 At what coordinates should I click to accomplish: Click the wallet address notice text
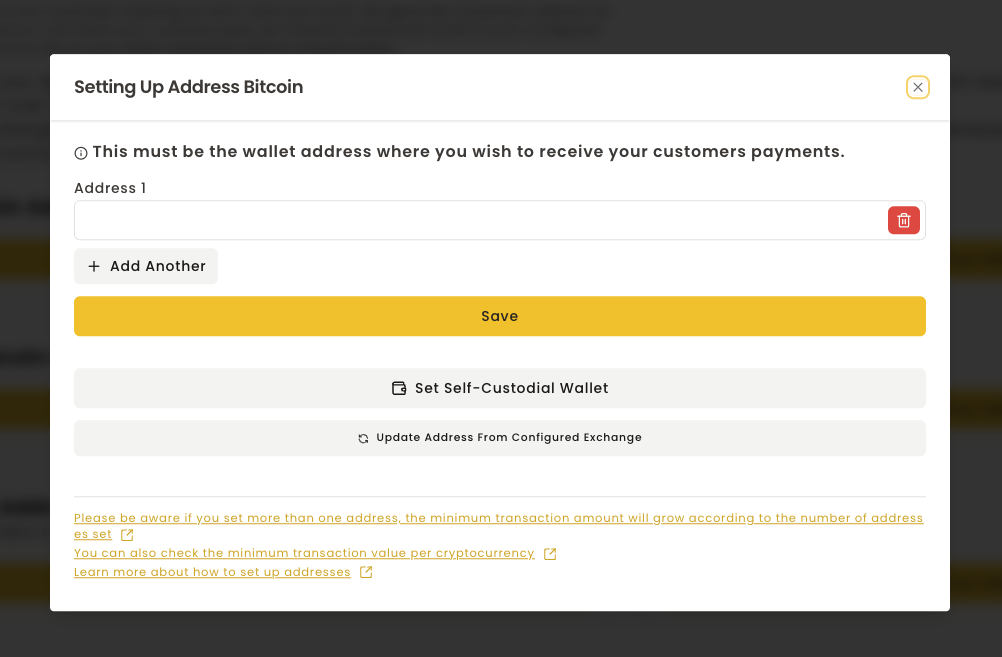pyautogui.click(x=468, y=152)
